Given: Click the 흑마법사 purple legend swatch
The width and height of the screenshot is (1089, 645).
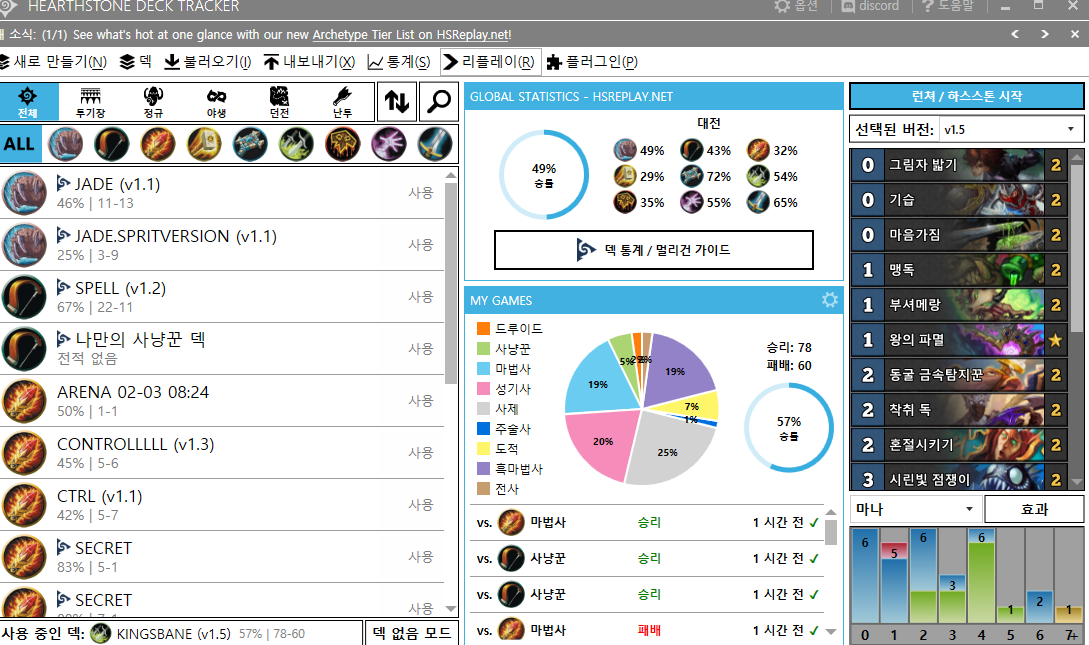Looking at the screenshot, I should (483, 469).
